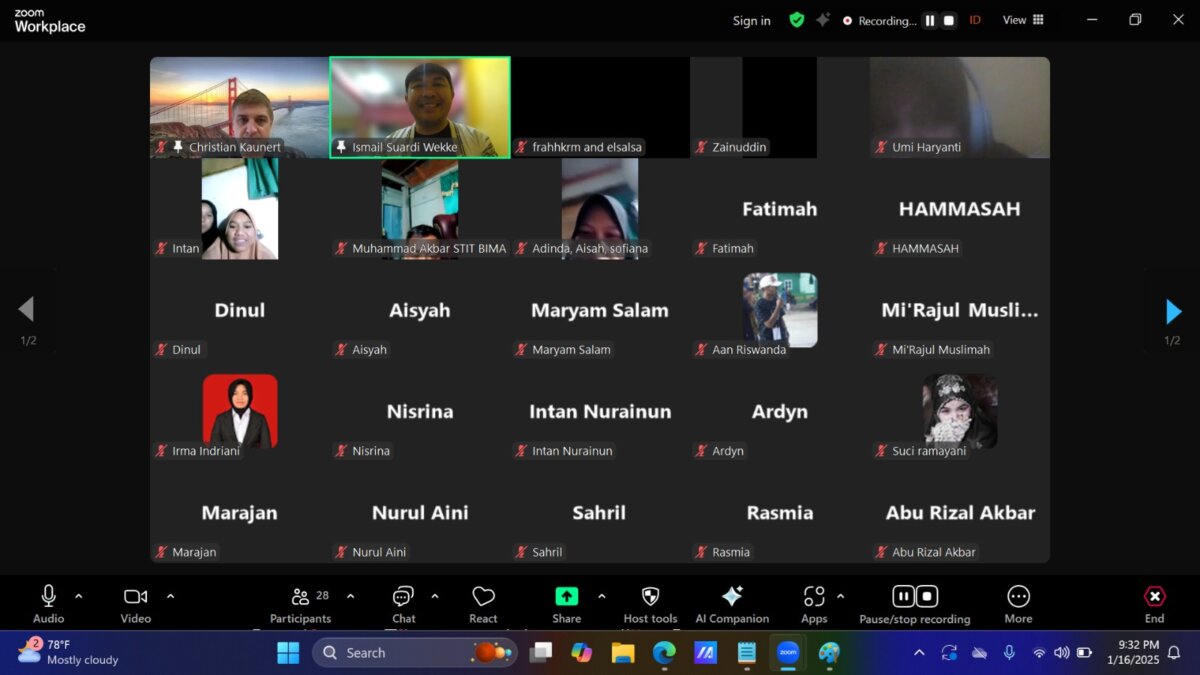End the meeting

point(1154,604)
